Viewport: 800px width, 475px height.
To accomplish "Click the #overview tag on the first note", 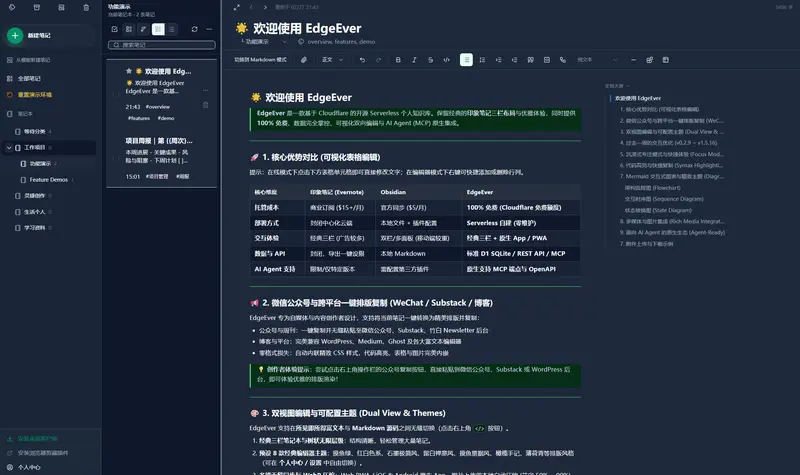I will pos(158,107).
